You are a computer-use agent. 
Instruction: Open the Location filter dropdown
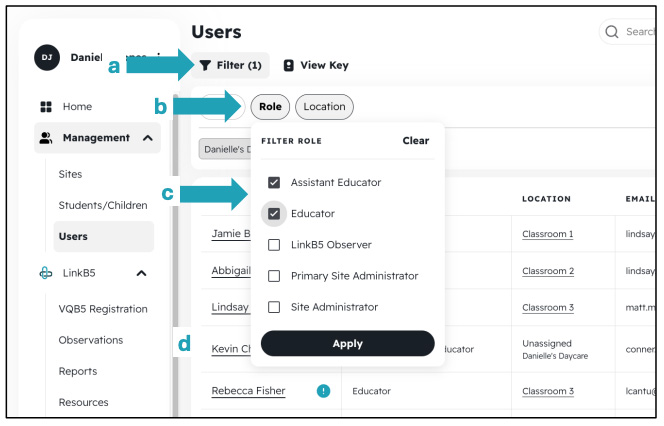[x=324, y=107]
